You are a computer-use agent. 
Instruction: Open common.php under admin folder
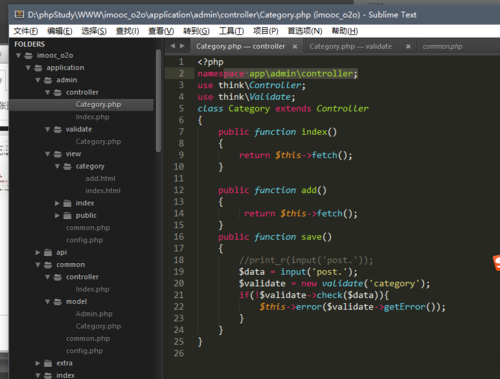pos(88,228)
